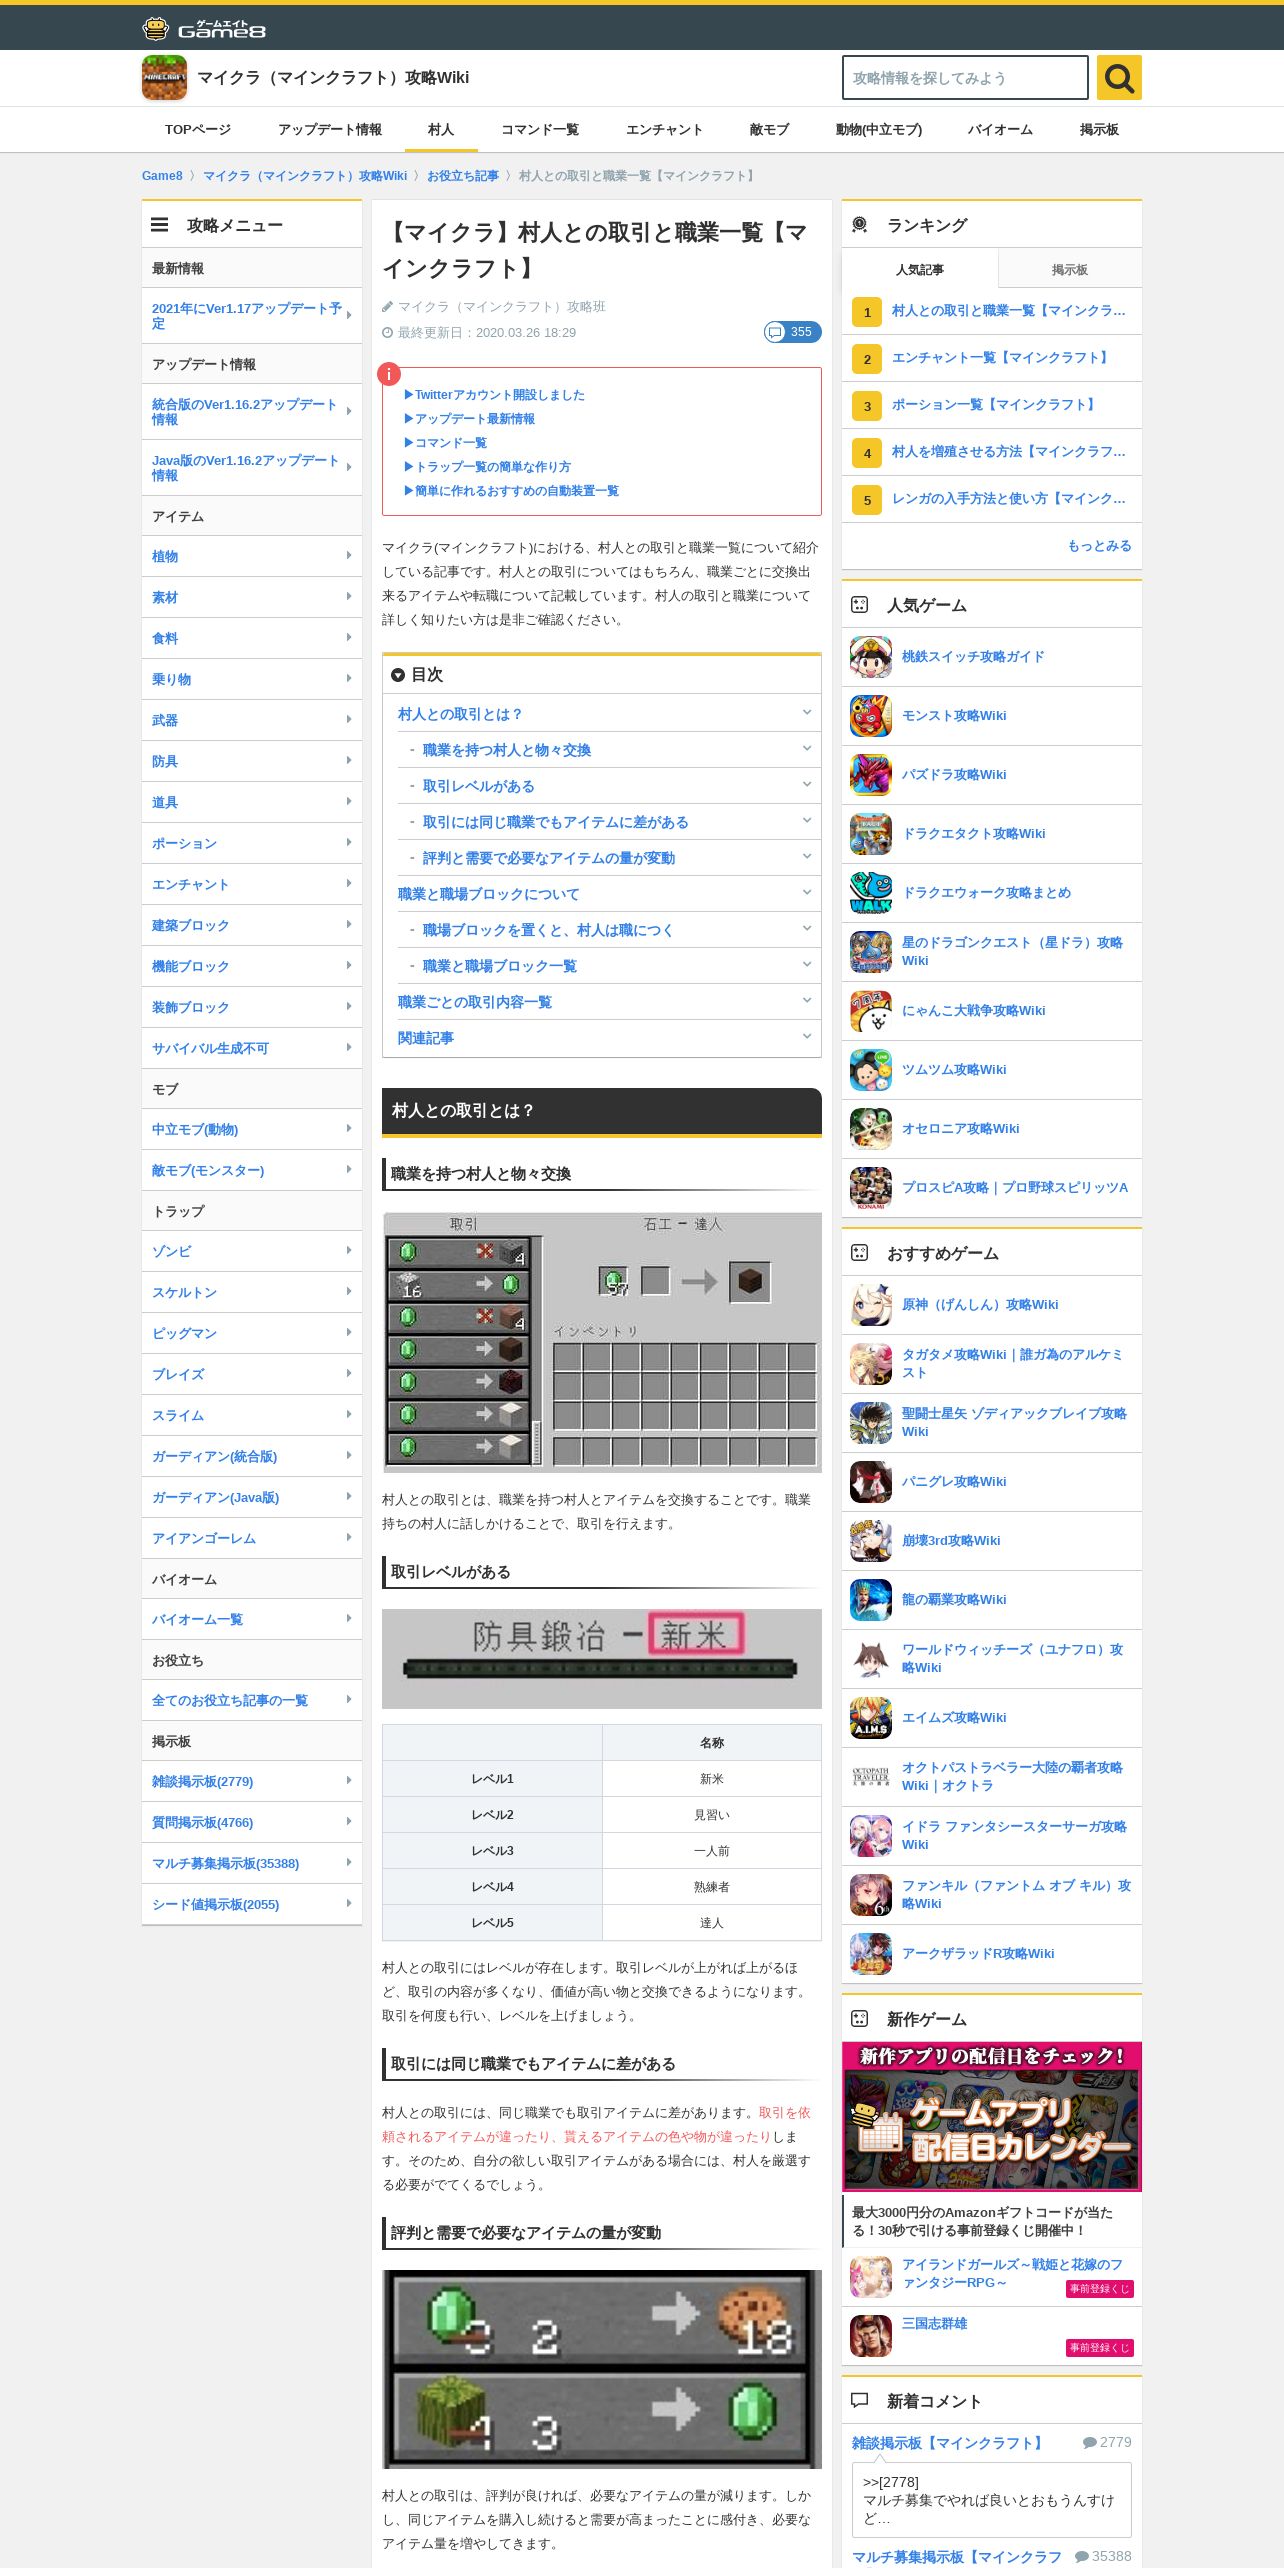Open 龍の覇業攻略Wiki game icon
This screenshot has height=2568, width=1284.
point(871,1600)
